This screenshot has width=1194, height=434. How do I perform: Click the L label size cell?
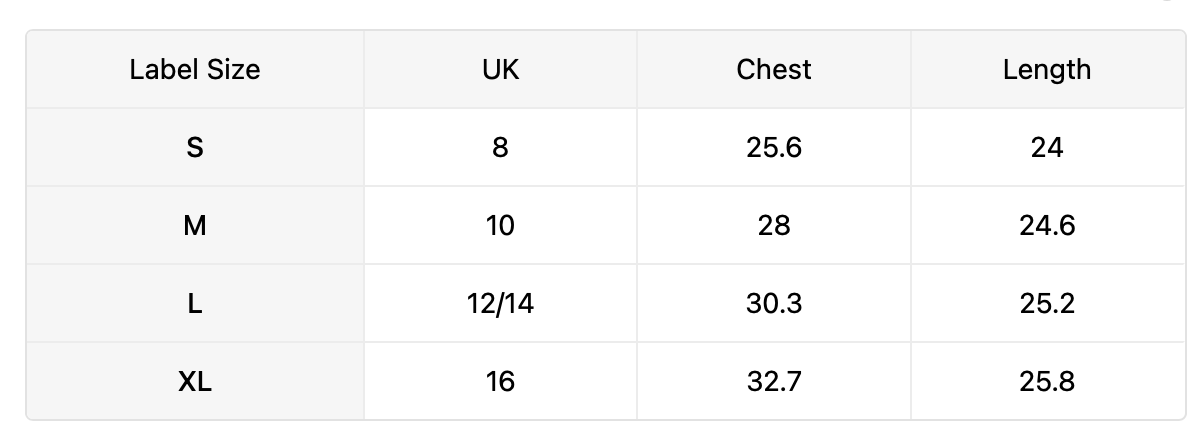195,303
